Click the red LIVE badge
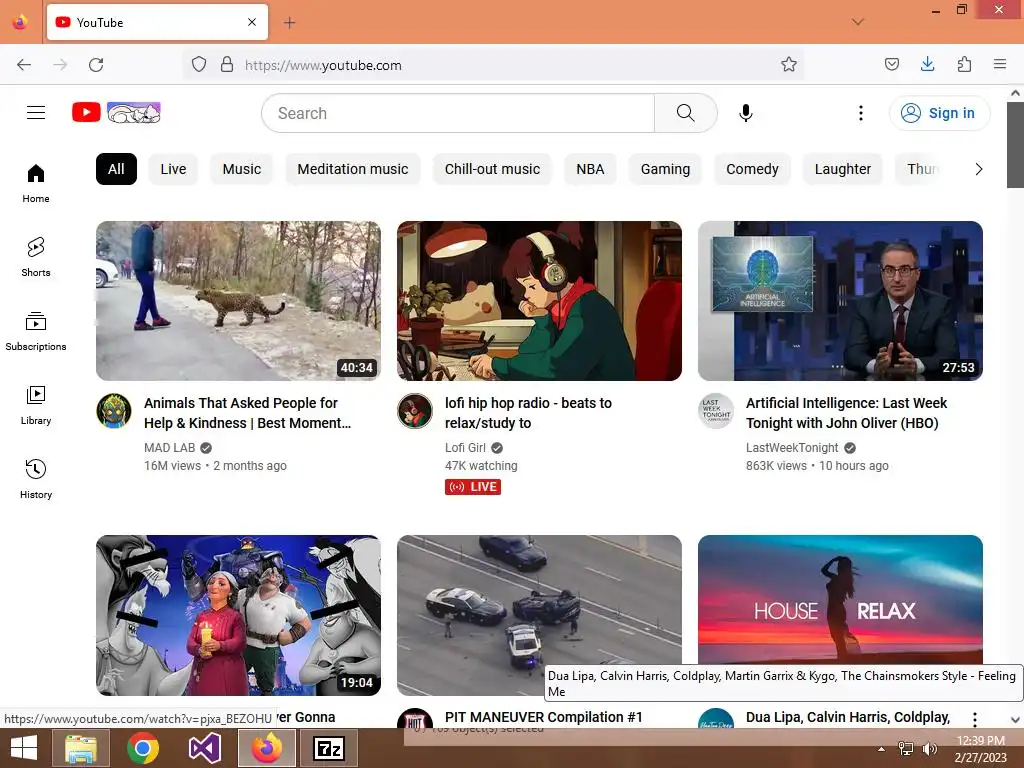Image resolution: width=1024 pixels, height=768 pixels. (473, 487)
